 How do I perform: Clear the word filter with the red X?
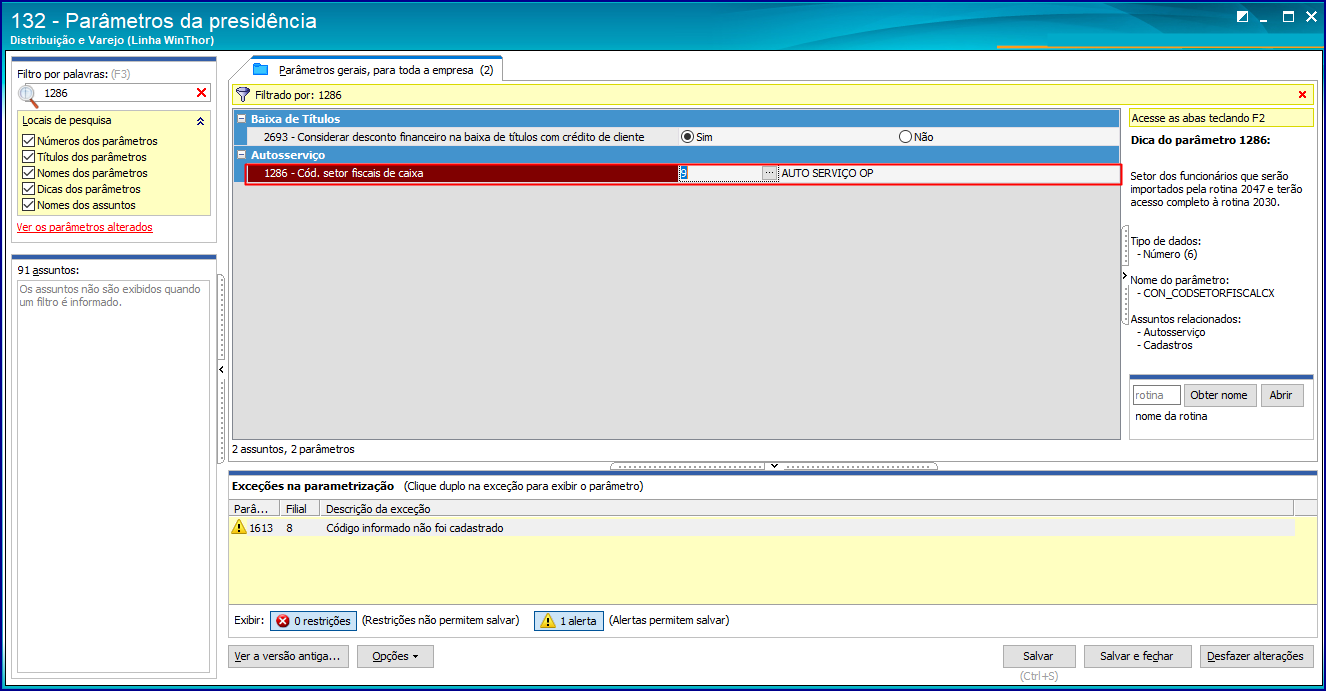click(201, 93)
